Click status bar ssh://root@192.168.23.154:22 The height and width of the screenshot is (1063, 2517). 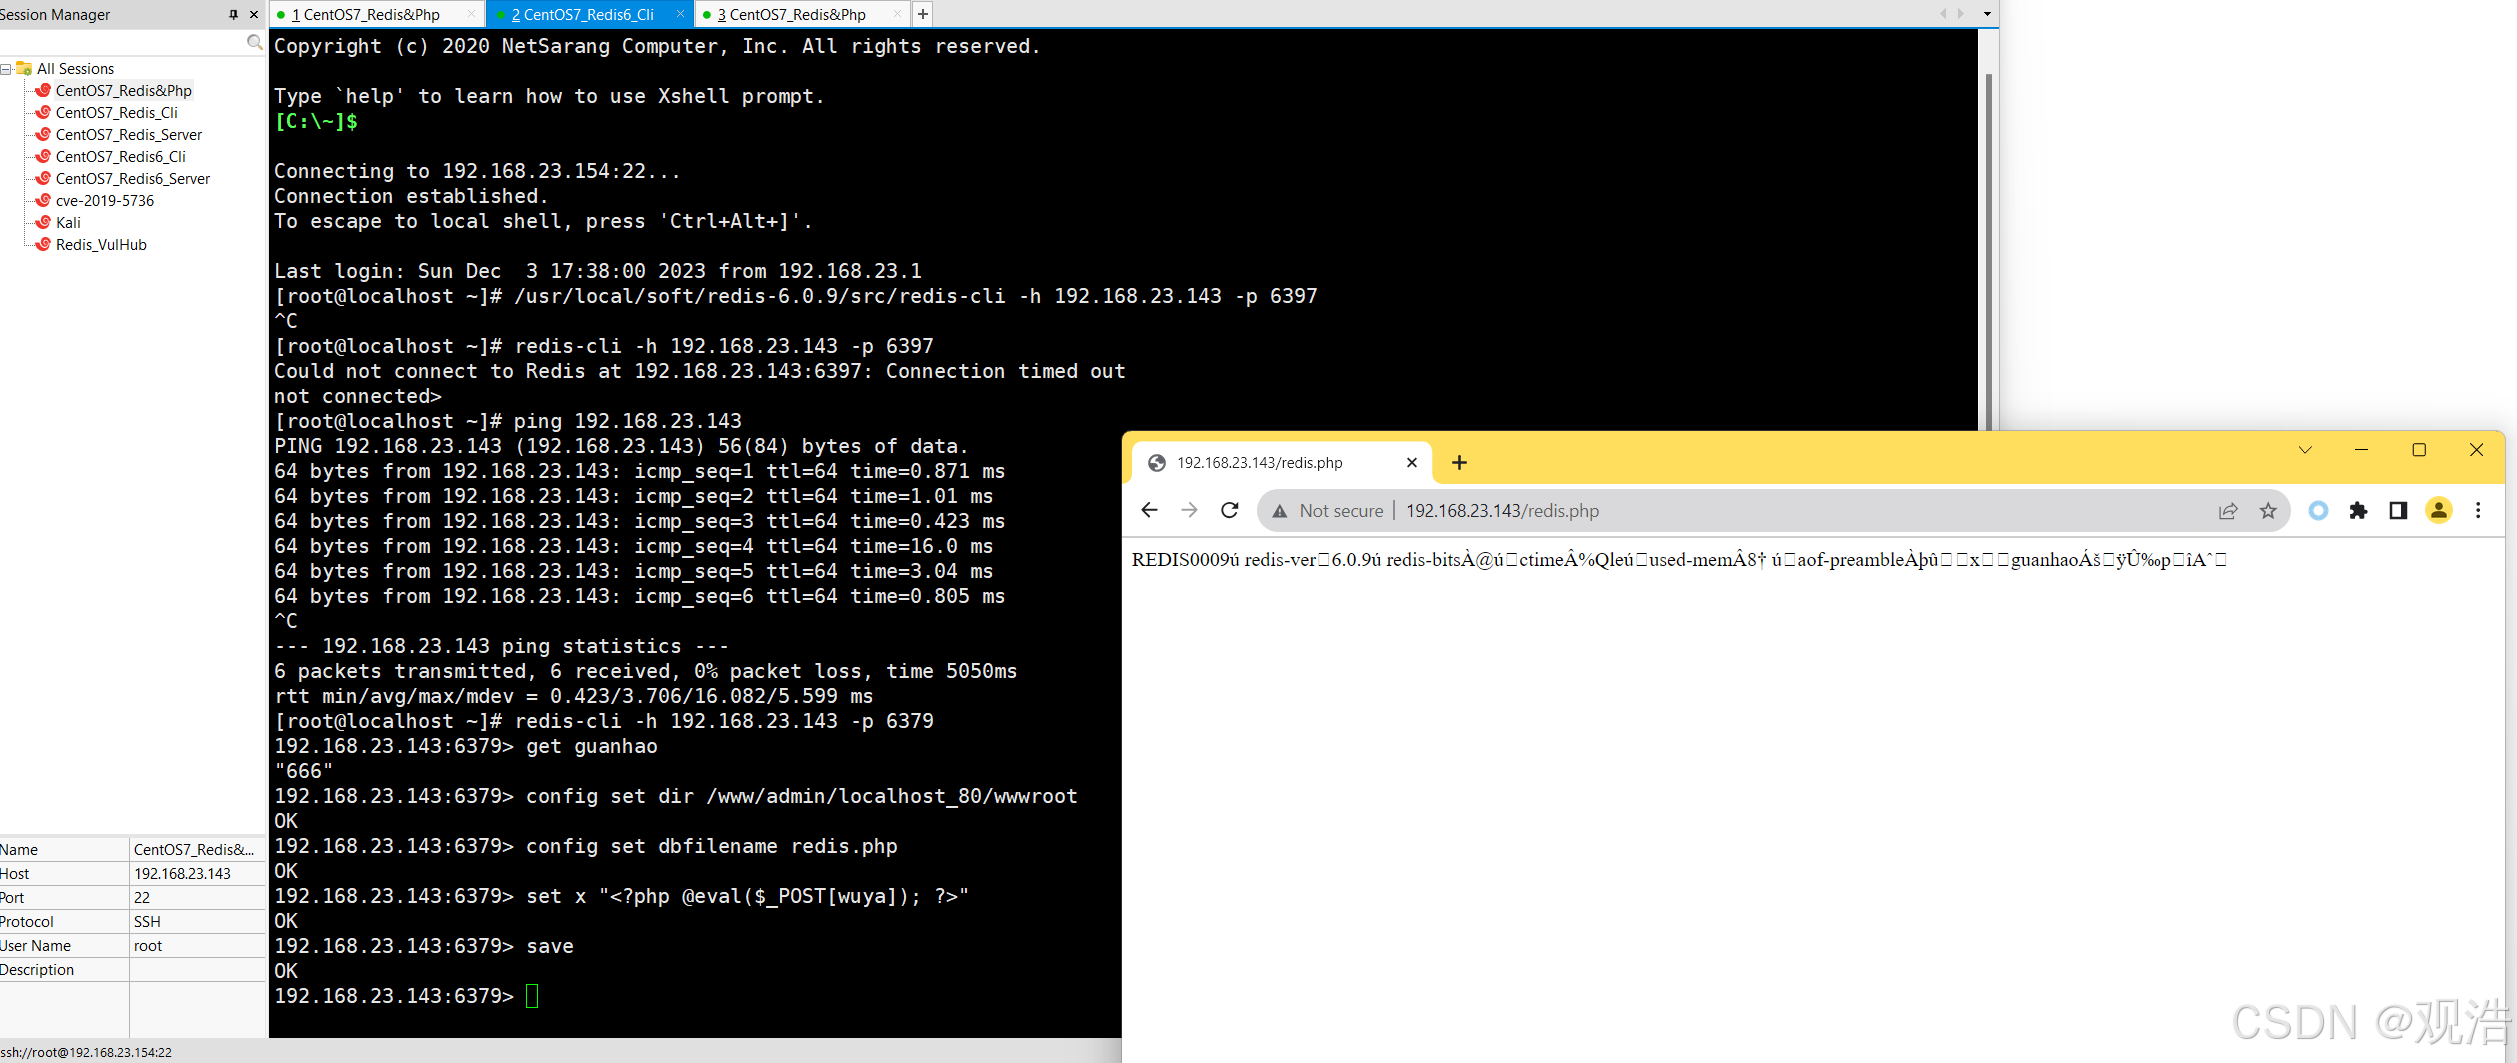86,1052
